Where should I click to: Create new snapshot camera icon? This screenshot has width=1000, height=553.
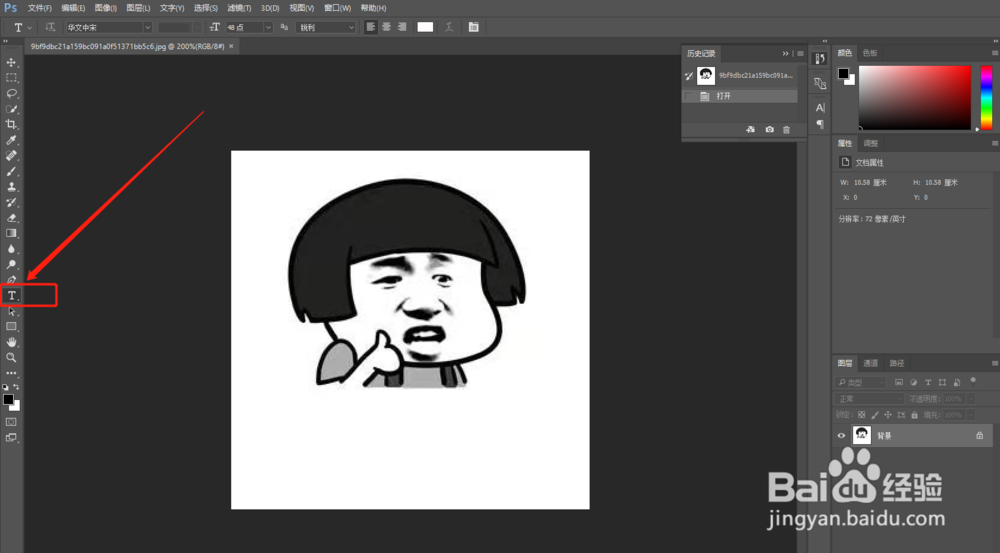click(770, 129)
